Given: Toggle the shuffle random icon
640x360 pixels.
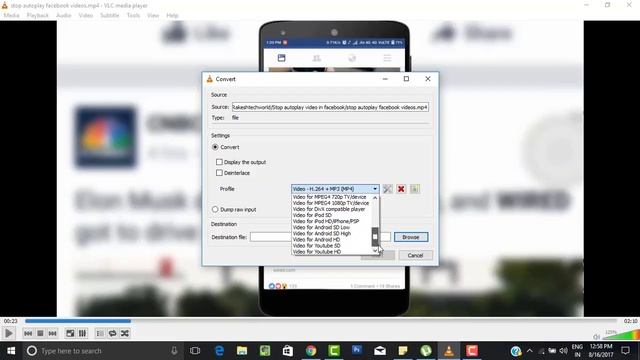Looking at the screenshot, I should (x=125, y=333).
